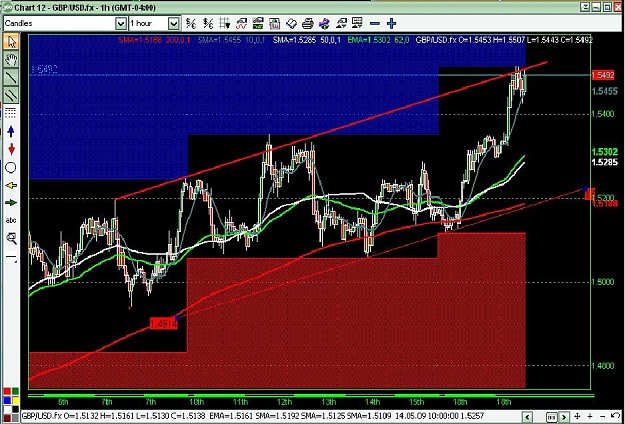Click the chart arrows icon before the last

pyautogui.click(x=341, y=24)
